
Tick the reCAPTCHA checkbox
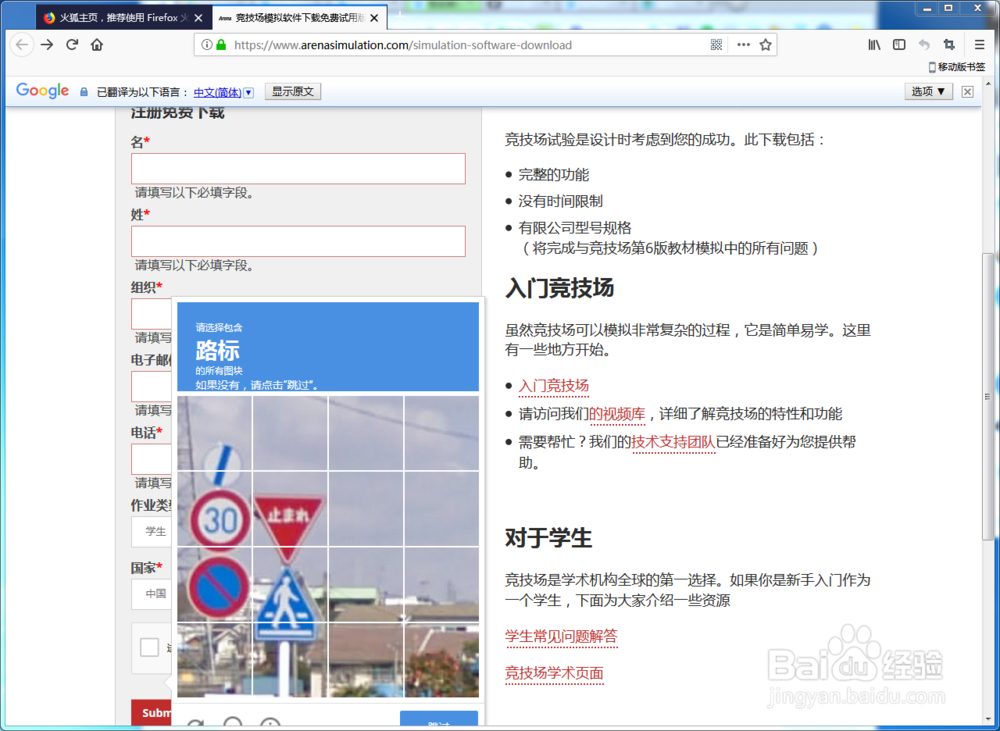coord(149,647)
